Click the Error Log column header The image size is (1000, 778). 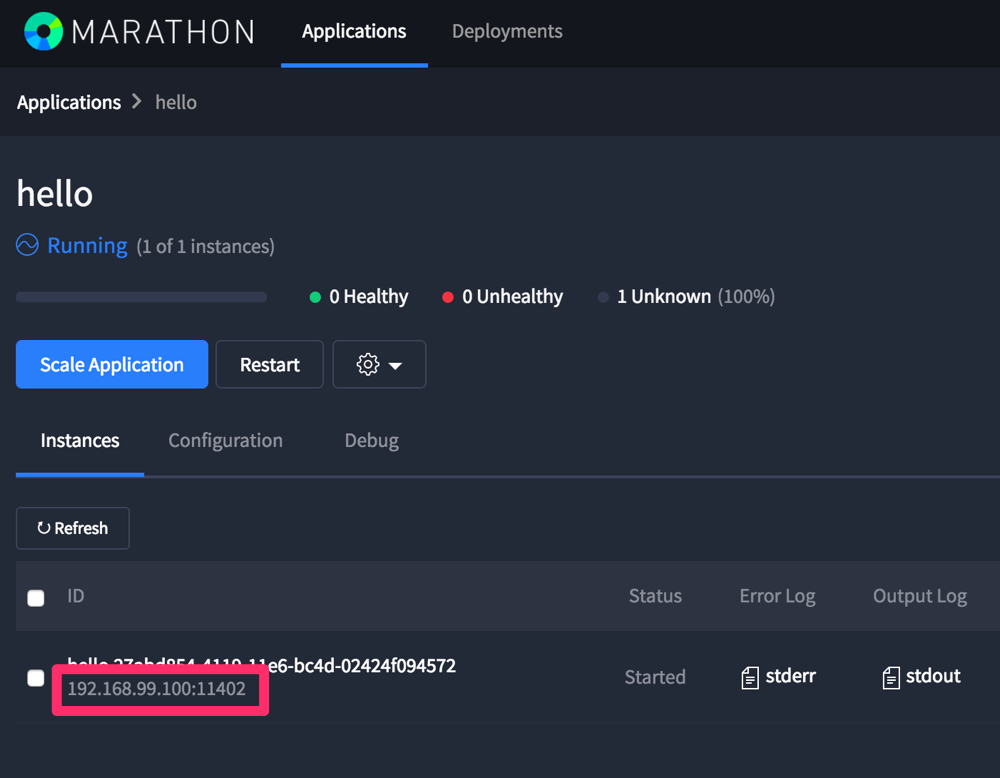tap(777, 596)
